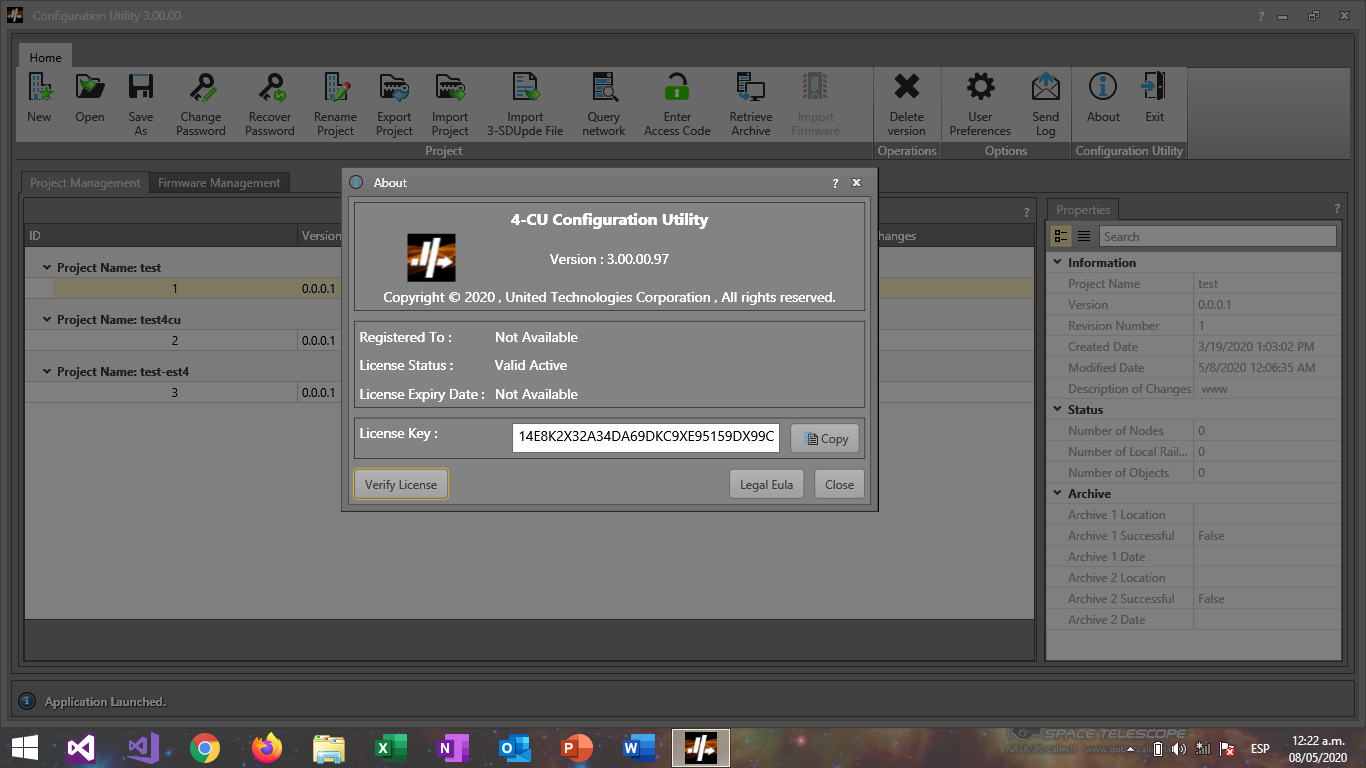Open the Legal Eula button

[x=766, y=485]
